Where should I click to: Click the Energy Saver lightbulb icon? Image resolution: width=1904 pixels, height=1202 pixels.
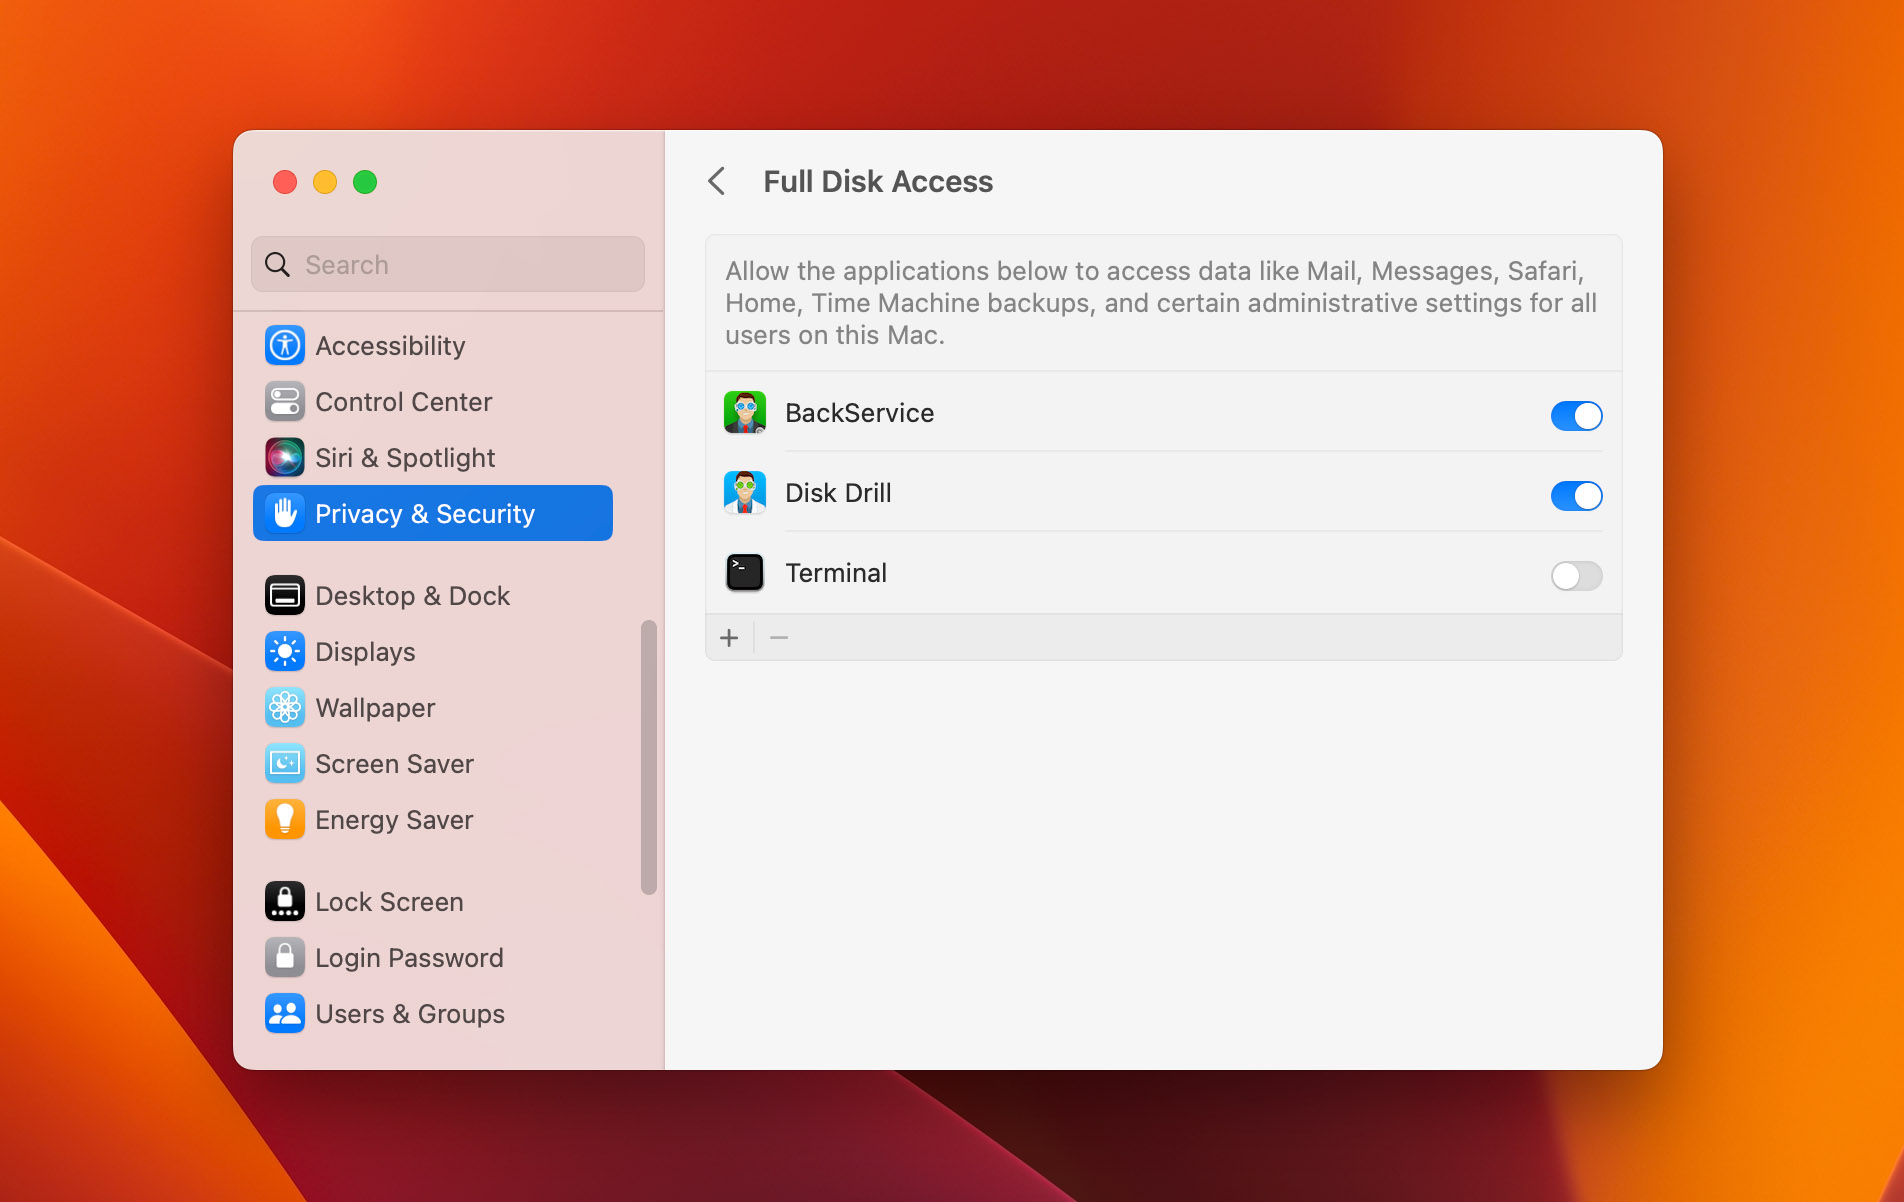(x=285, y=820)
